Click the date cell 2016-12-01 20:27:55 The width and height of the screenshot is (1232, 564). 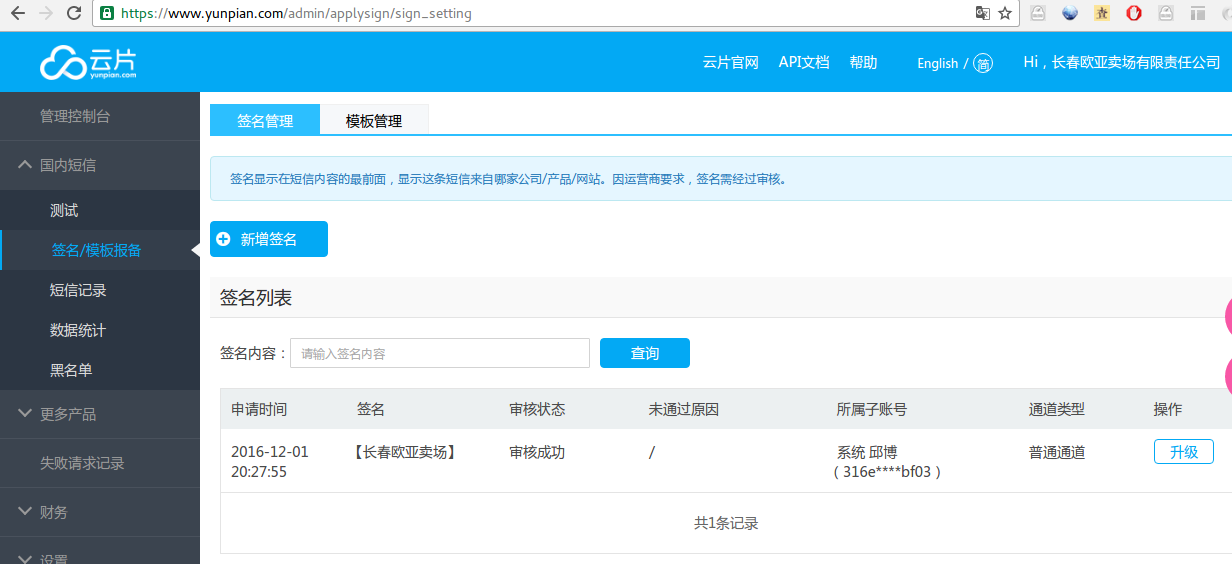point(270,461)
